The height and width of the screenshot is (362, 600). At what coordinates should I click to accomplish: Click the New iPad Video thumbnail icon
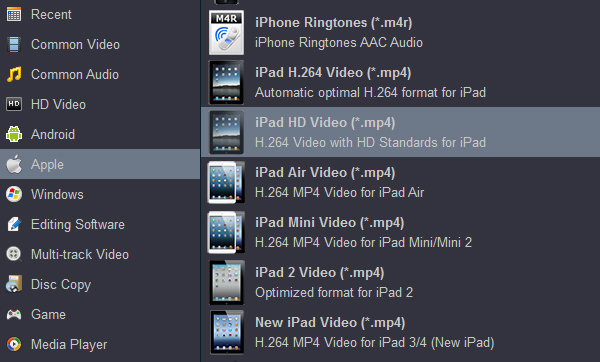(226, 333)
